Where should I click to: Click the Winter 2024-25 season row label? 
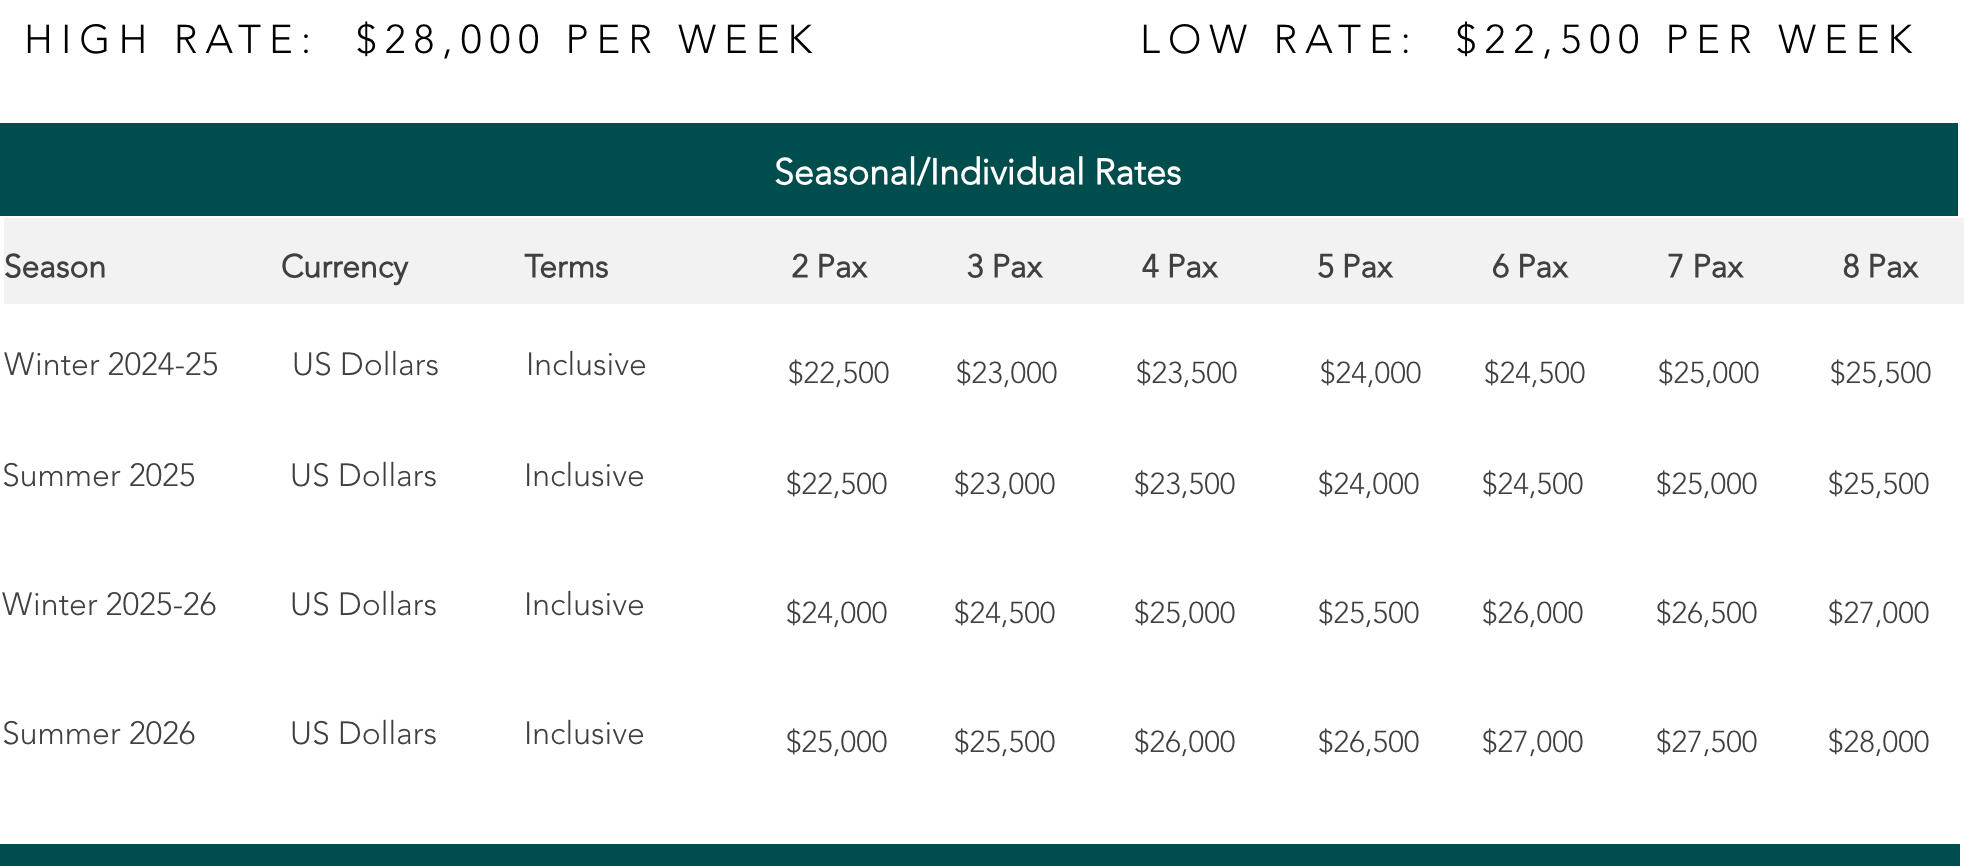coord(111,365)
